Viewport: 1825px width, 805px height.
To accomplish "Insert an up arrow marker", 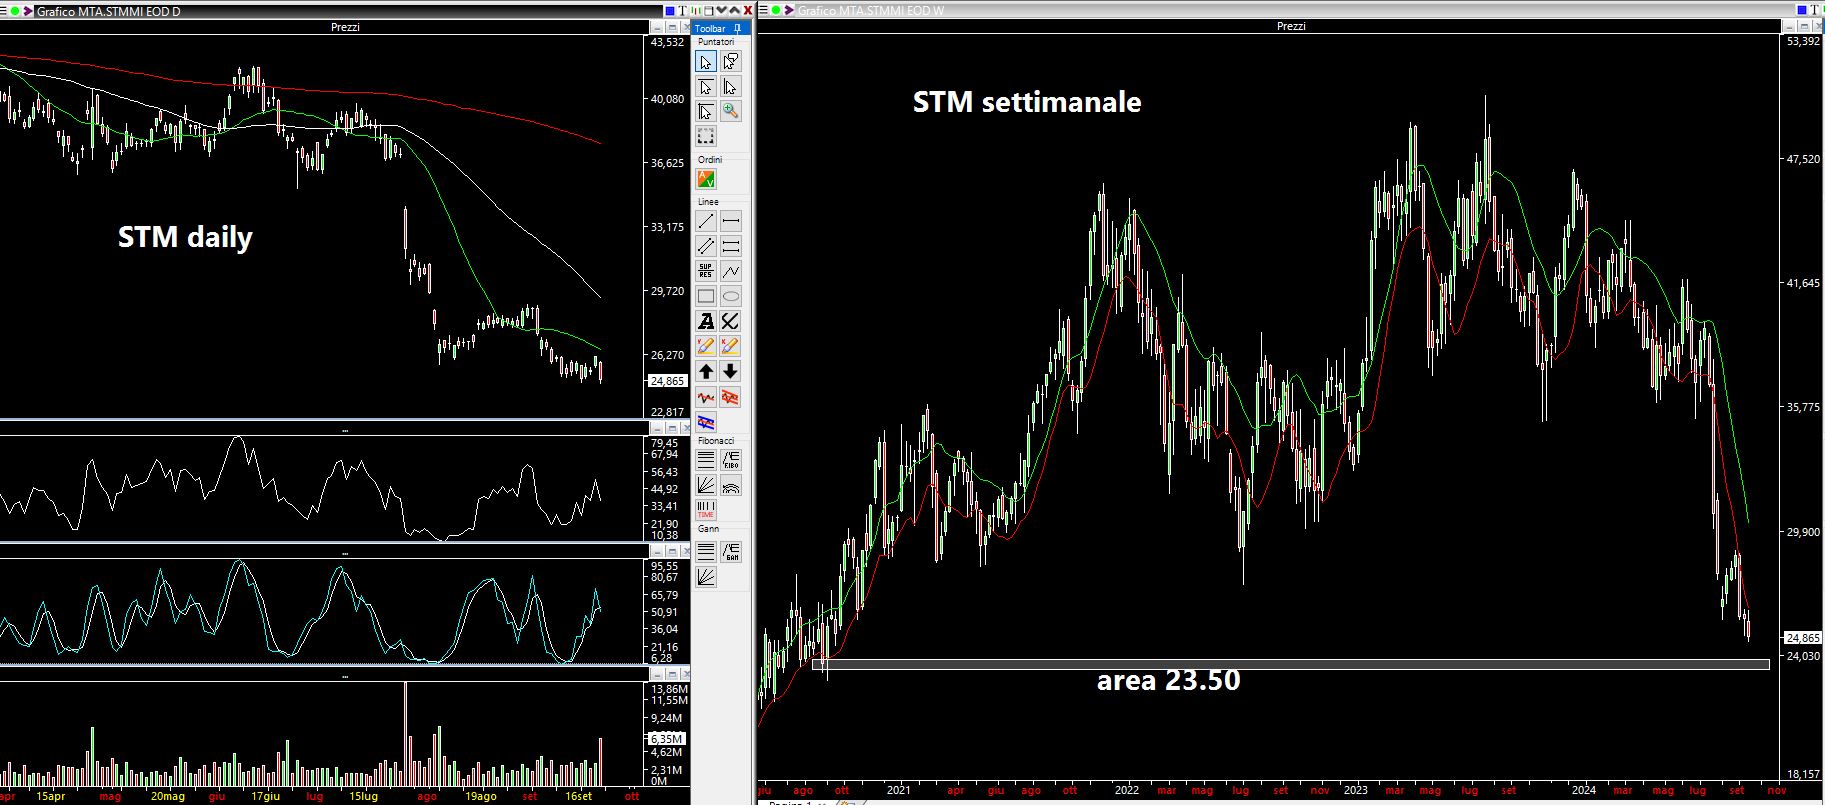I will point(706,372).
